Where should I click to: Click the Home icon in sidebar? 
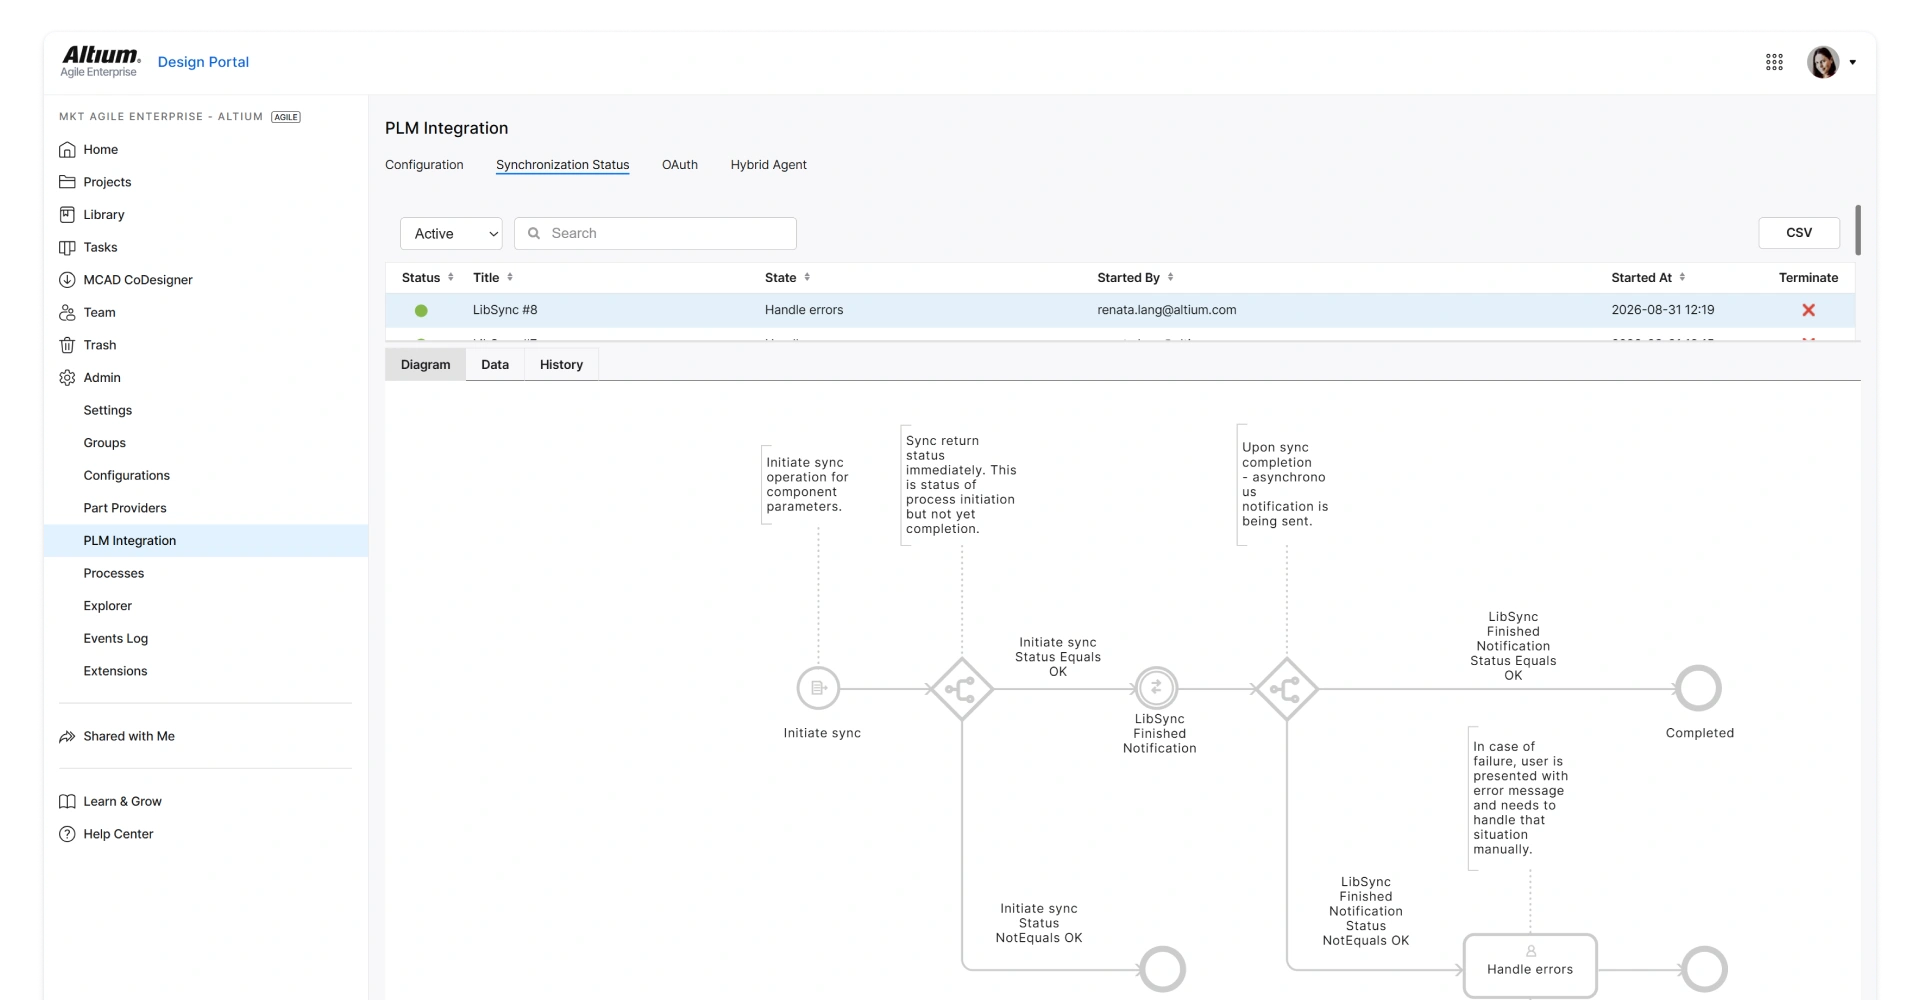tap(67, 150)
